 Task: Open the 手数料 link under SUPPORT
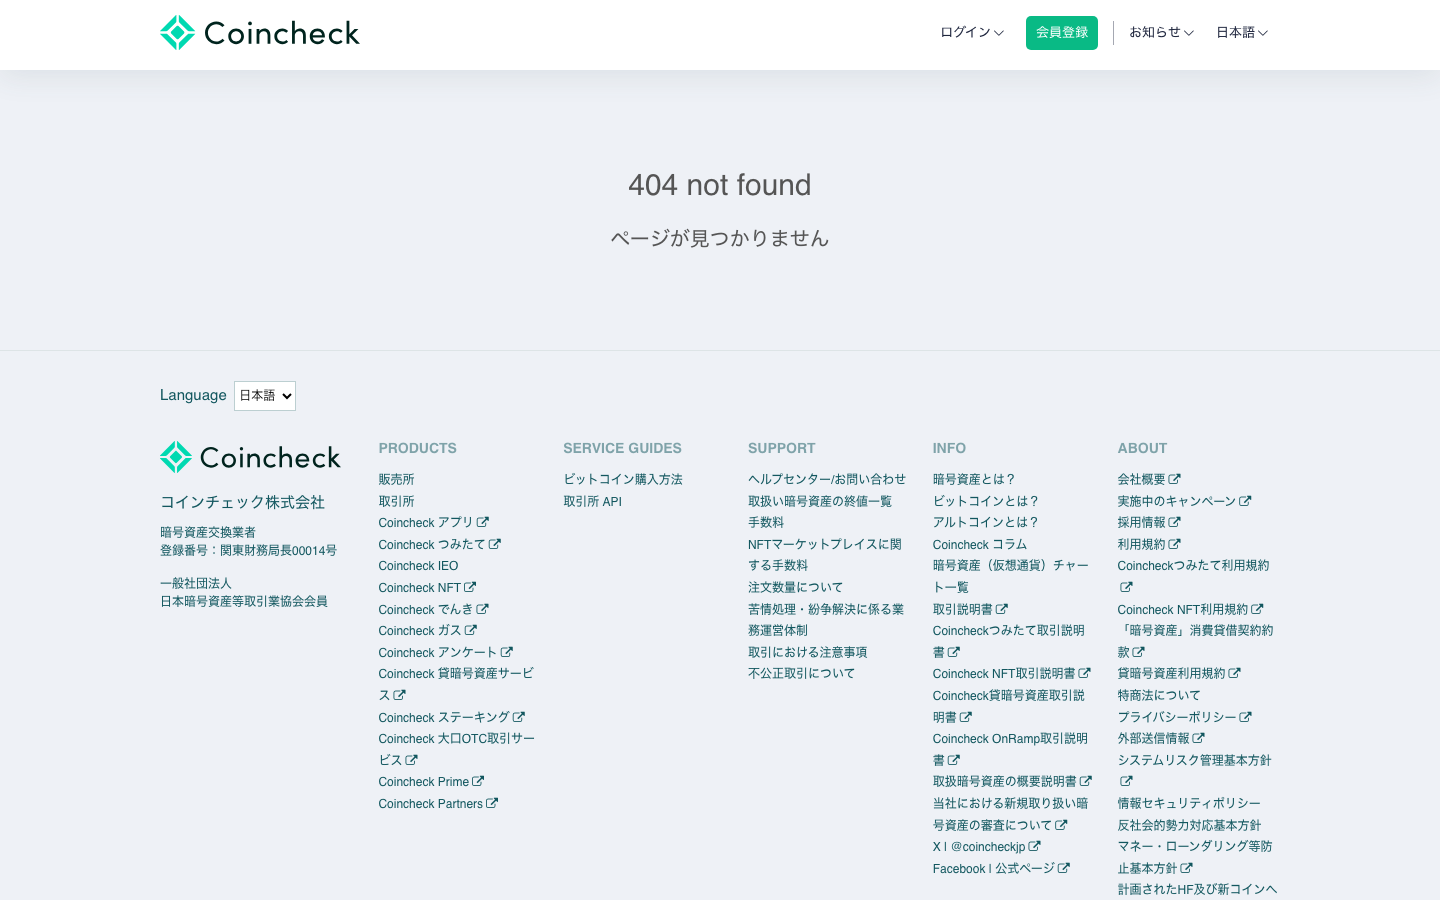(x=766, y=523)
